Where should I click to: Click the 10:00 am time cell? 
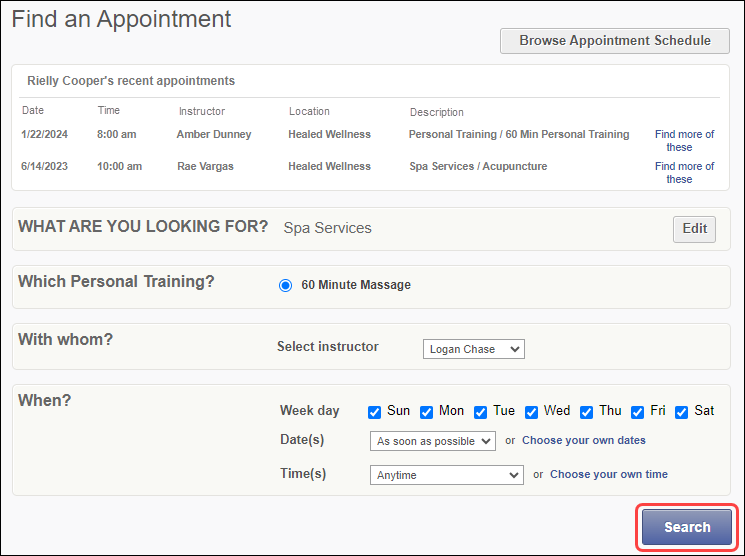(119, 166)
